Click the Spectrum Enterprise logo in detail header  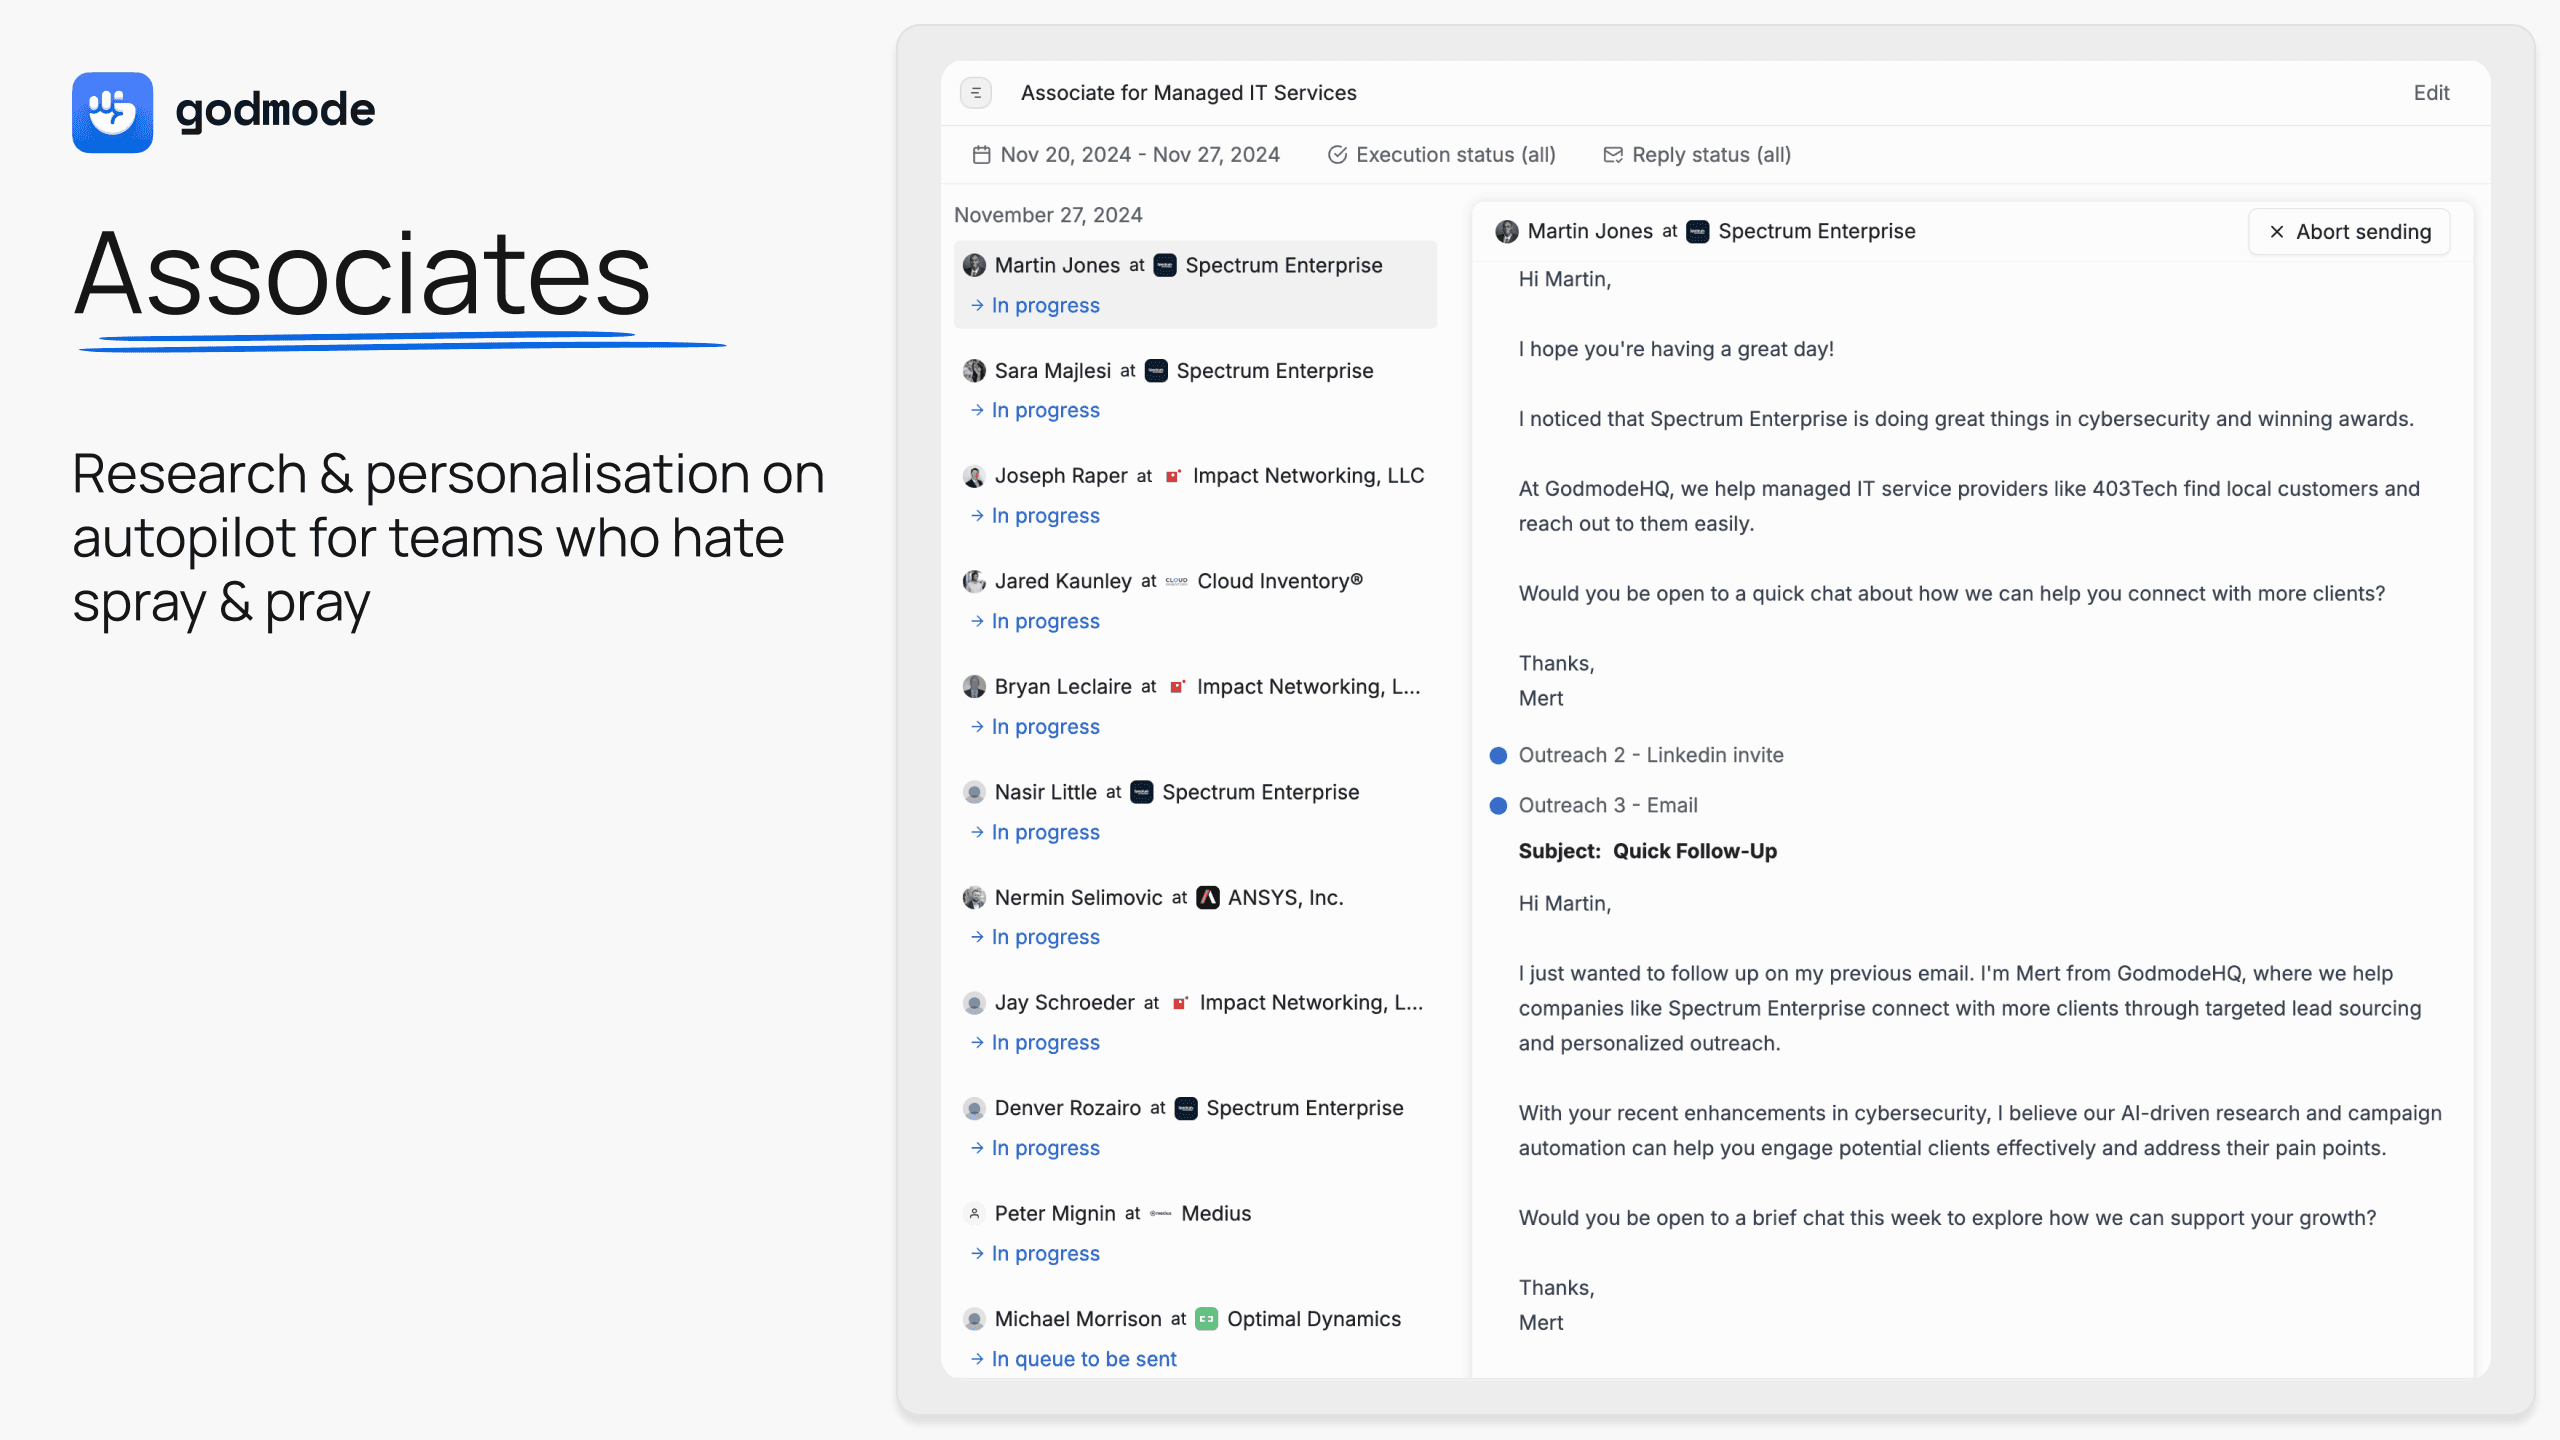click(x=1698, y=232)
